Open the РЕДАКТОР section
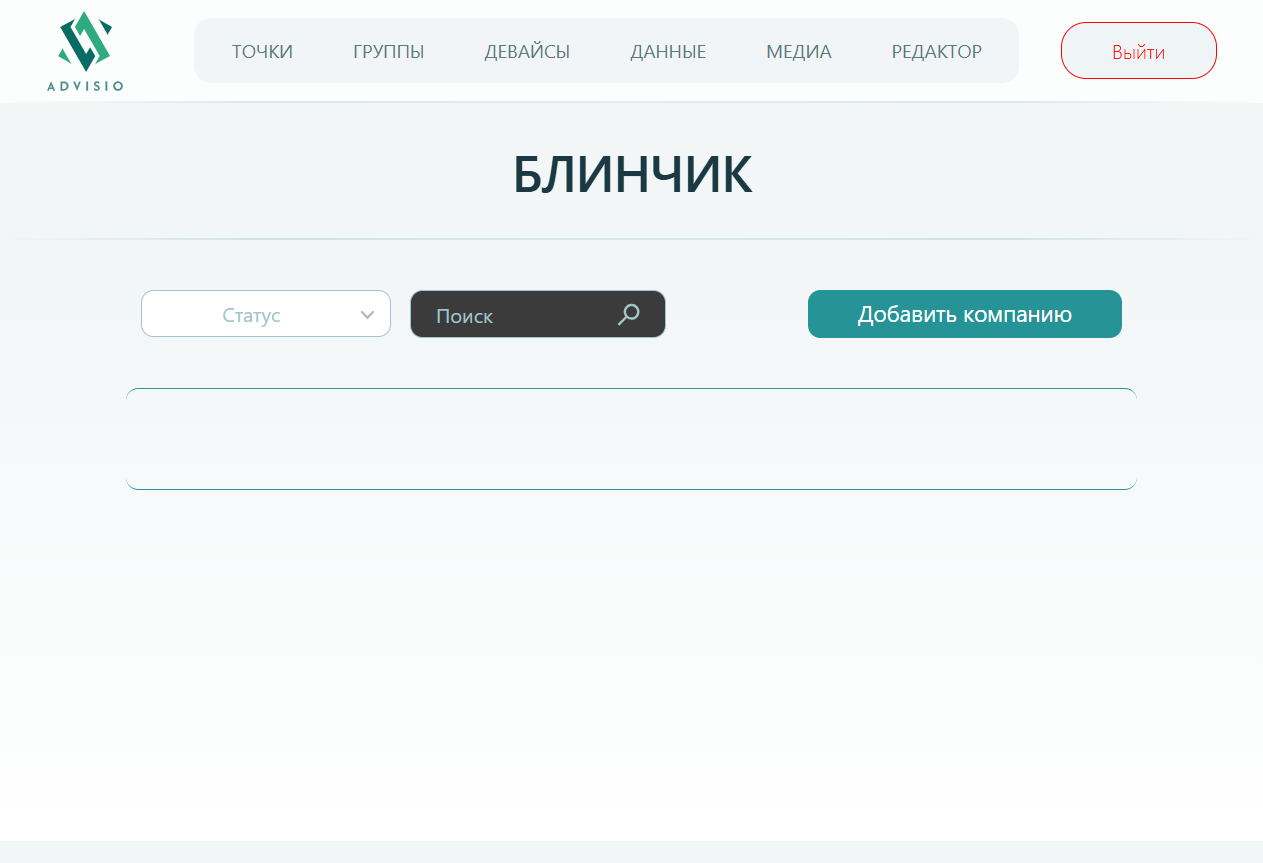Screen dimensions: 1263x863 (936, 51)
